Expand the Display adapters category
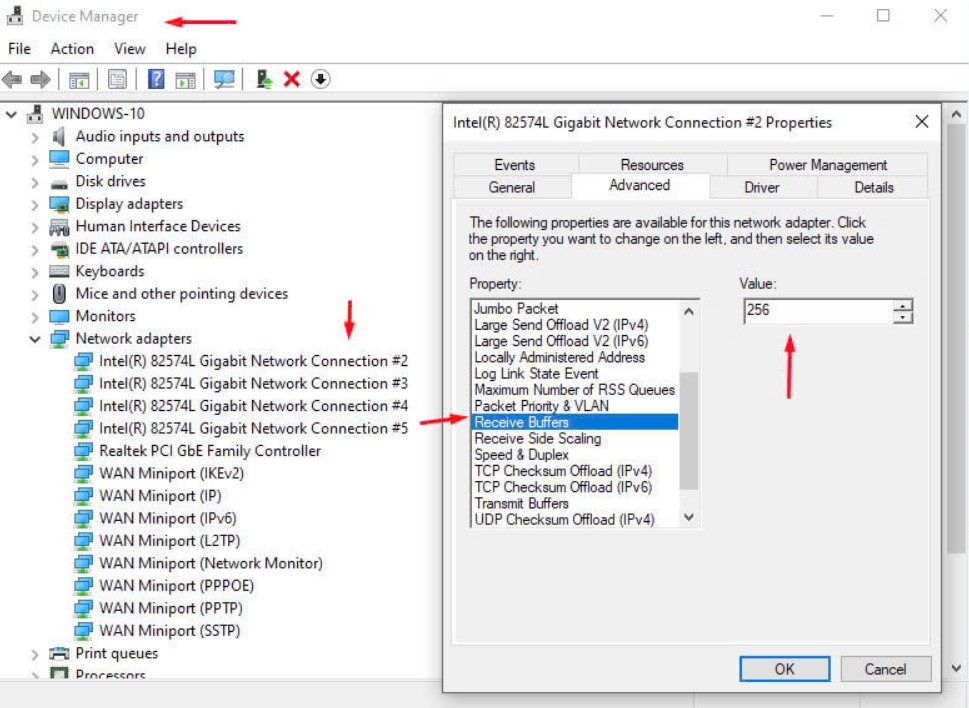This screenshot has width=969, height=708. (x=35, y=204)
